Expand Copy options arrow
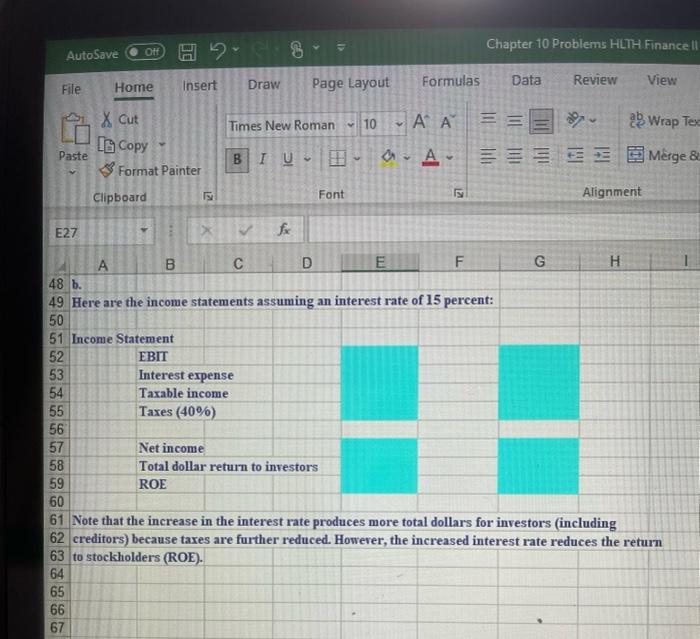 (x=162, y=144)
